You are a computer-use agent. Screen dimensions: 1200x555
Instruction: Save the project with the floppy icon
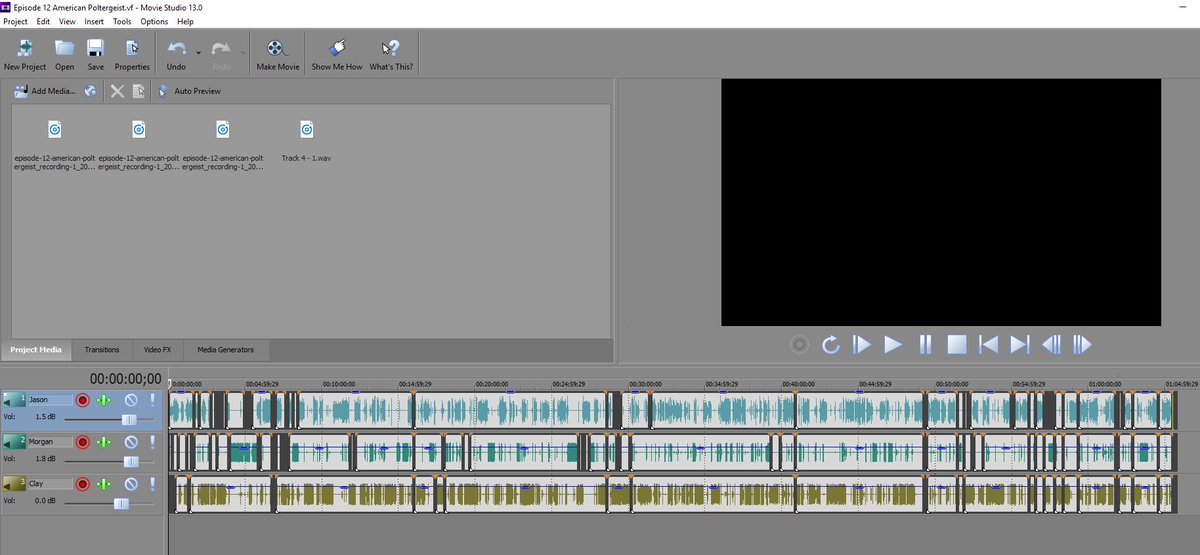(x=95, y=54)
